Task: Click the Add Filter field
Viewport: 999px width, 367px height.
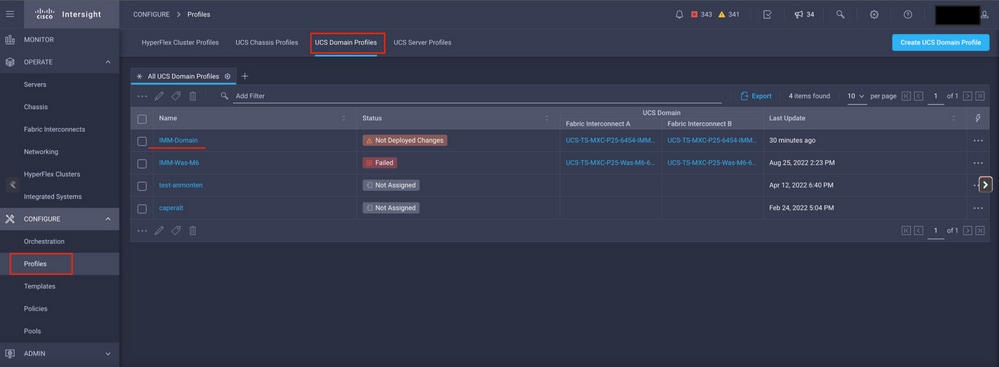Action: (478, 96)
